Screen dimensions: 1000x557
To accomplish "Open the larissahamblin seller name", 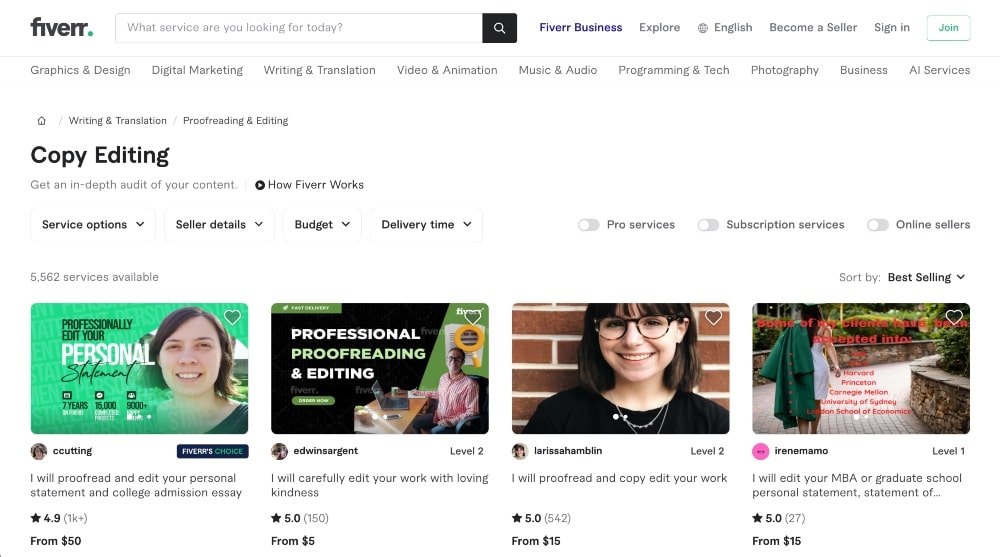I will point(568,451).
